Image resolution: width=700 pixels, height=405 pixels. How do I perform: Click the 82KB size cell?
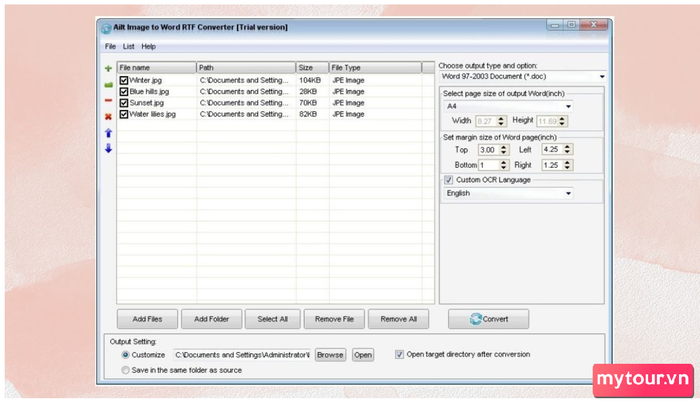point(308,114)
